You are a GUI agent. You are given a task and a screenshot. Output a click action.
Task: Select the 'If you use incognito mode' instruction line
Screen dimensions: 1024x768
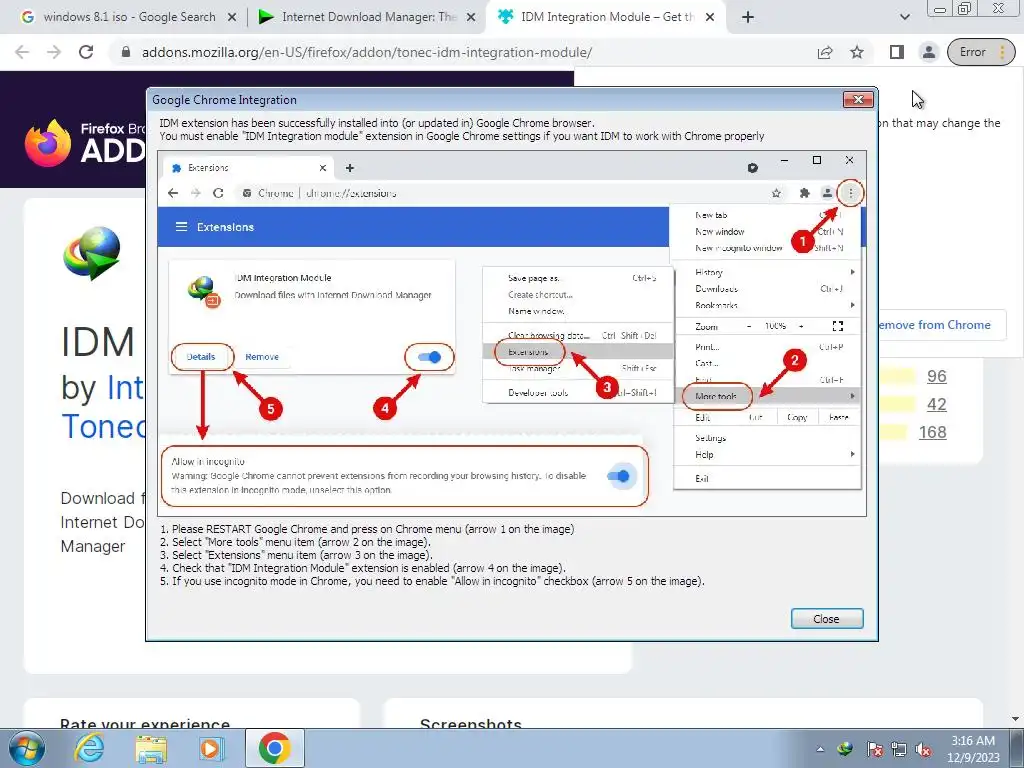432,581
